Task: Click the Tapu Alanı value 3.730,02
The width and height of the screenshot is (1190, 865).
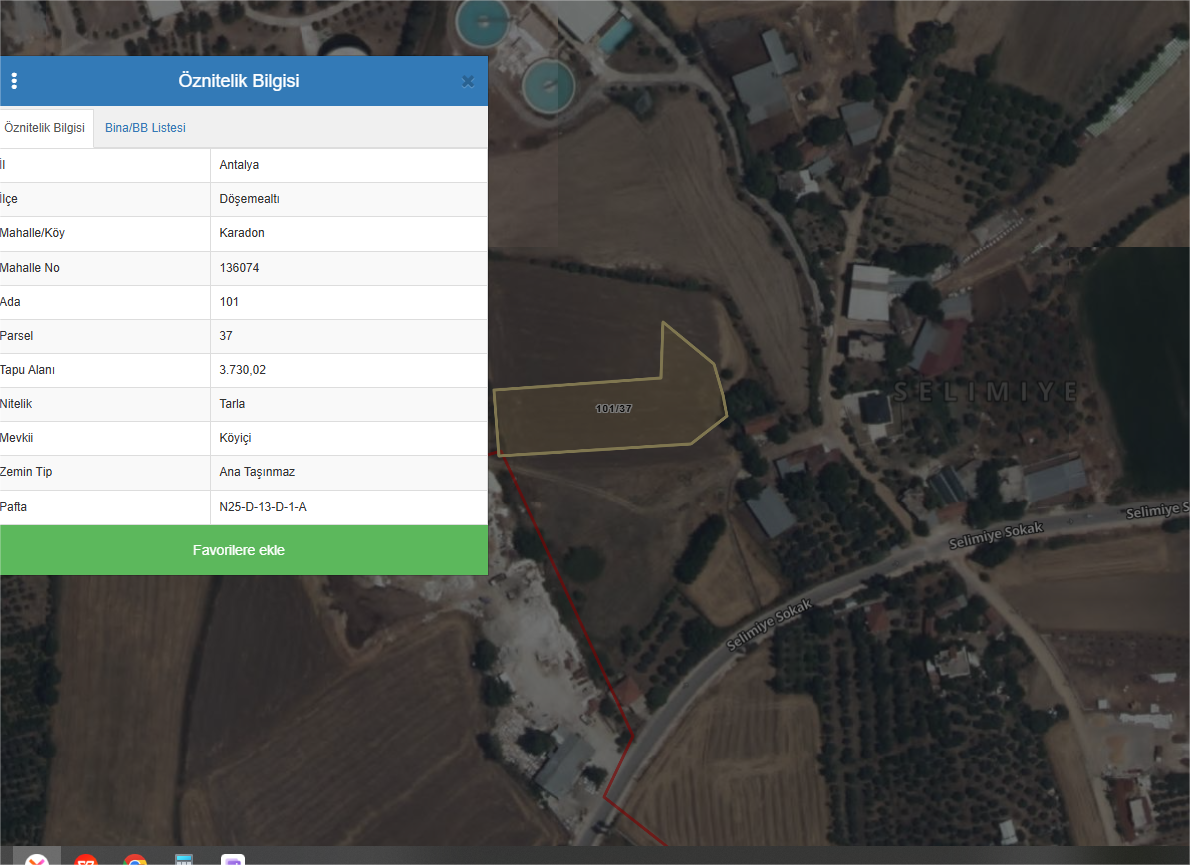Action: pyautogui.click(x=243, y=370)
